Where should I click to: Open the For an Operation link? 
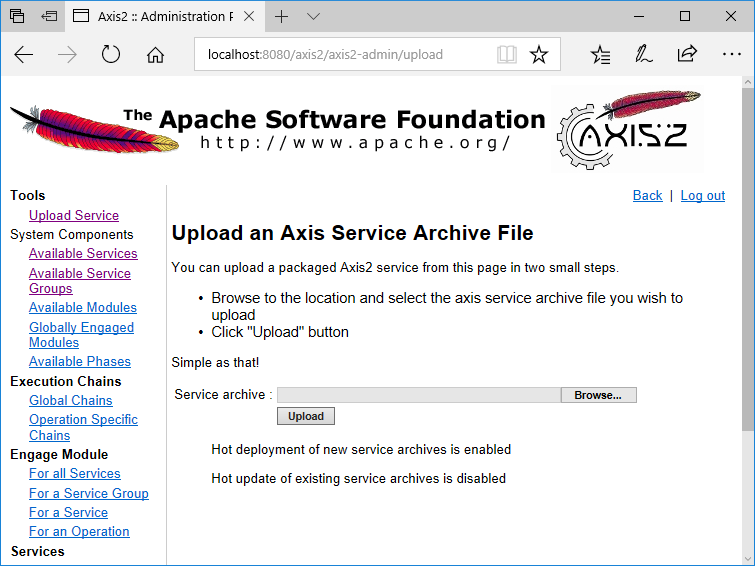point(79,531)
